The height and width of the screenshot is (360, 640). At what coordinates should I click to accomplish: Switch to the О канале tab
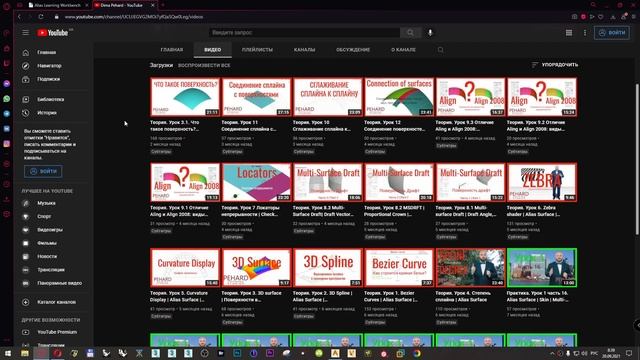pyautogui.click(x=403, y=50)
